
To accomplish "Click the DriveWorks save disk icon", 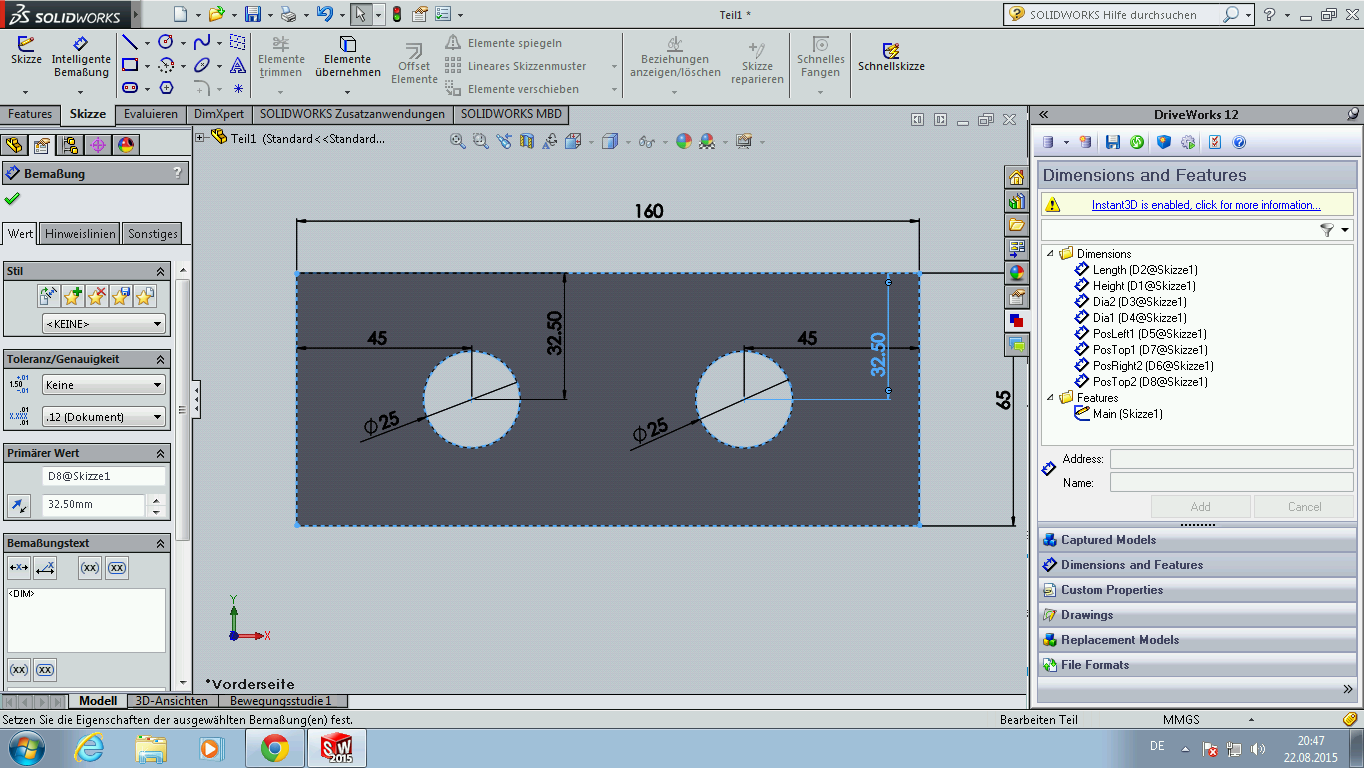I will [x=1112, y=142].
